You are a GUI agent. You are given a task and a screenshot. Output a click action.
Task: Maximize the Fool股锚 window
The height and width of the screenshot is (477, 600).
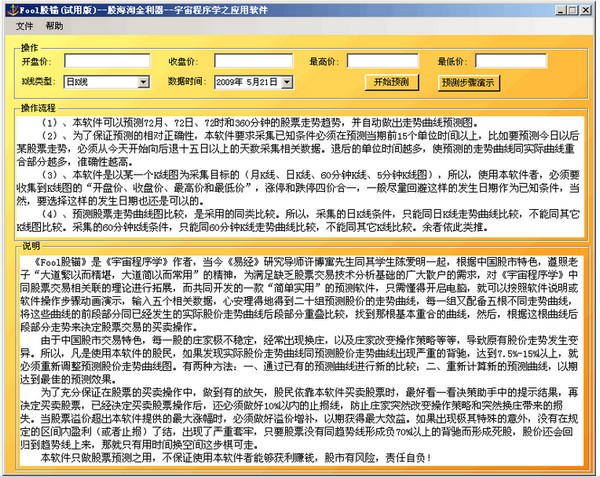572,10
